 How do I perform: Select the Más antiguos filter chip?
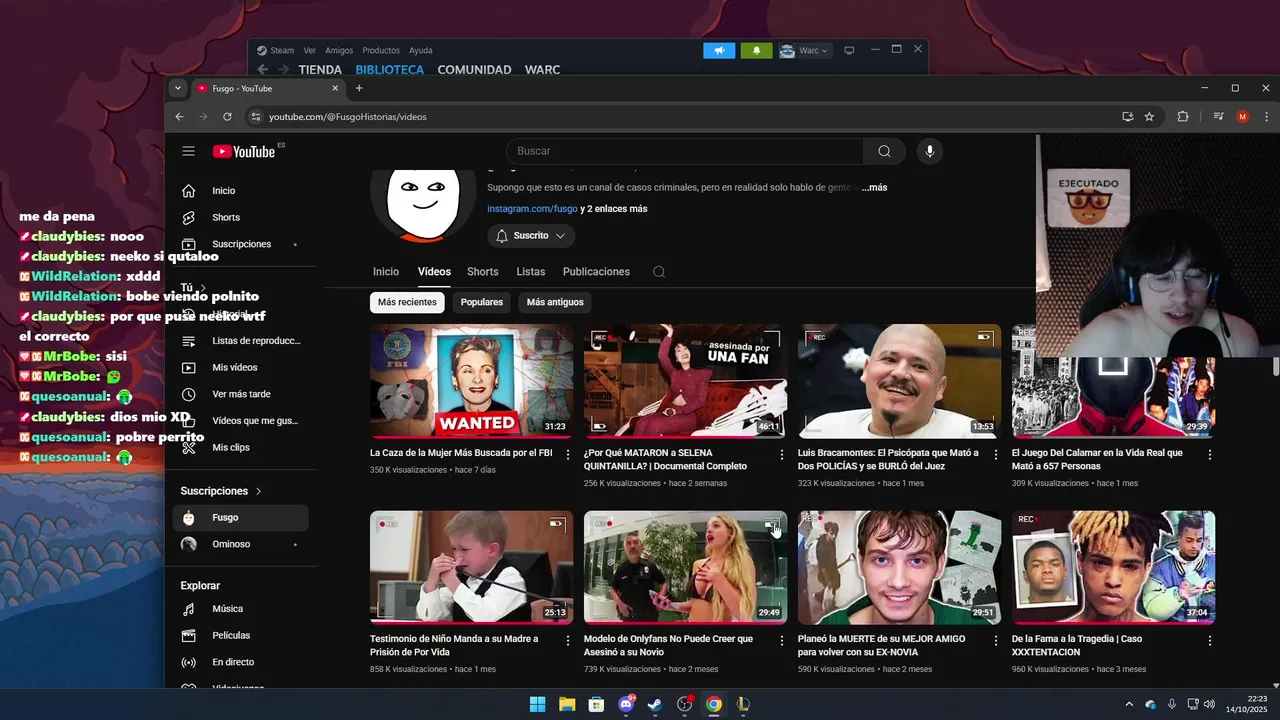click(555, 302)
